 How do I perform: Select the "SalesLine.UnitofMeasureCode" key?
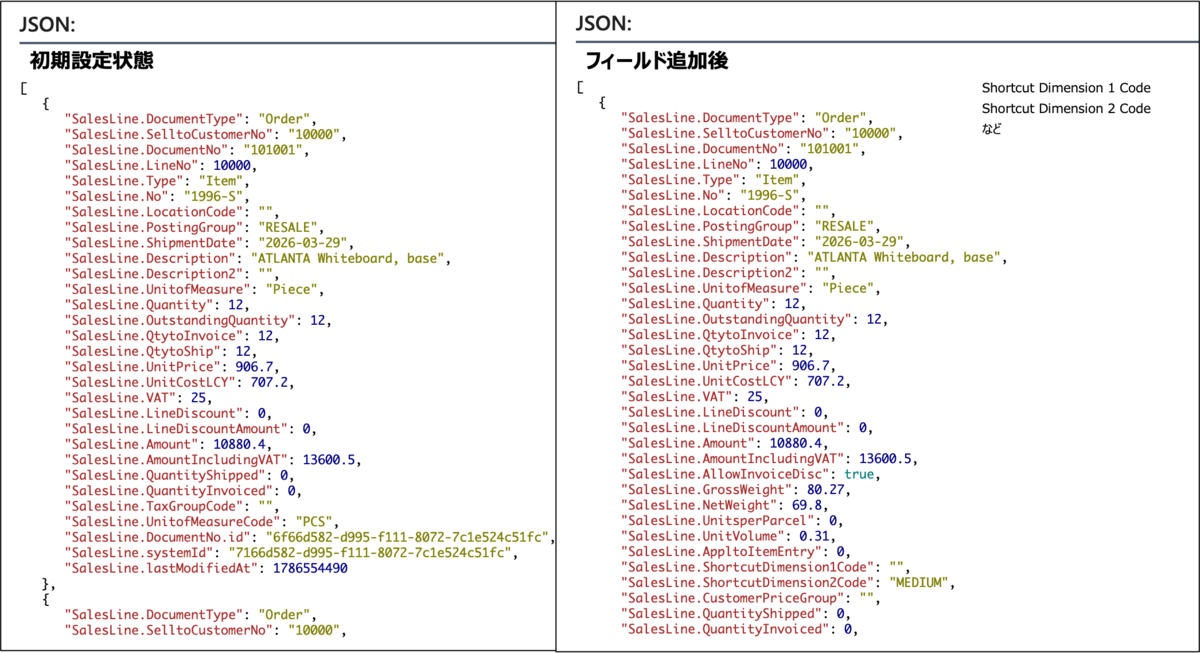click(x=172, y=521)
